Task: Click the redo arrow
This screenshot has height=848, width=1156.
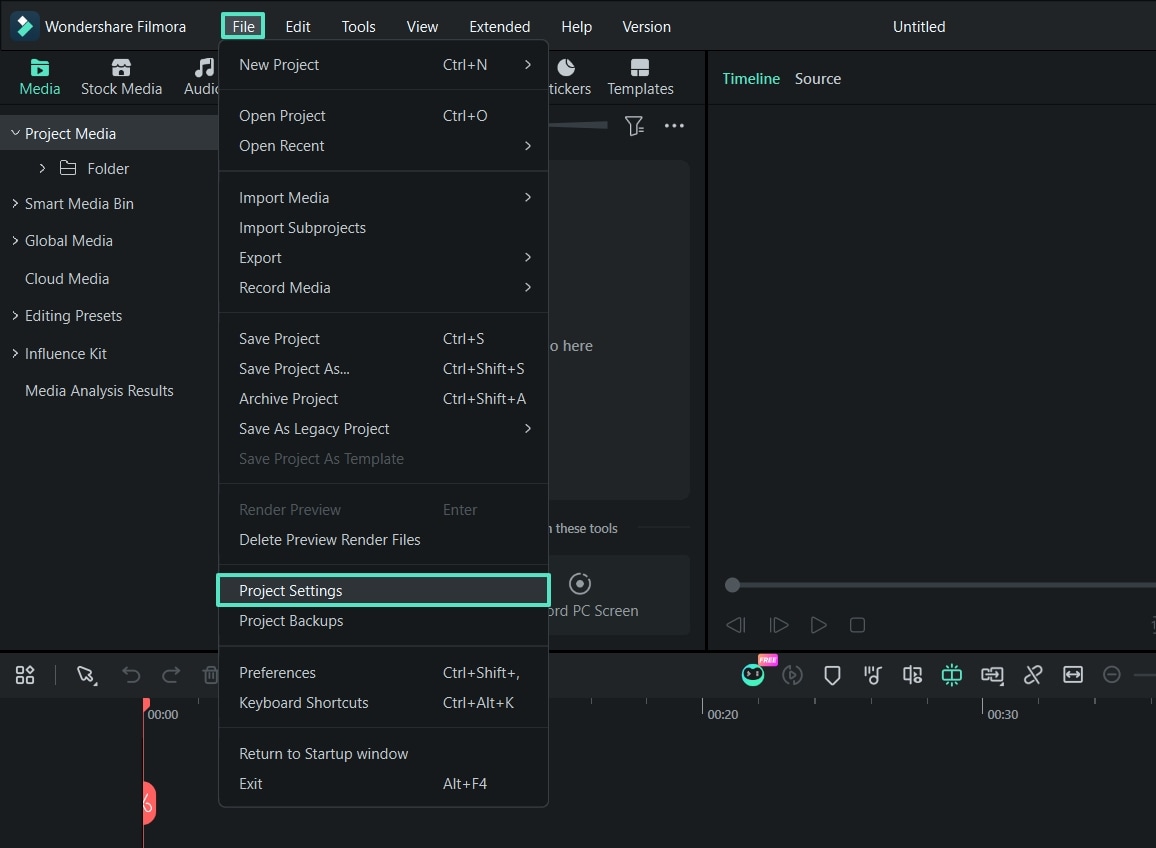Action: [x=171, y=675]
